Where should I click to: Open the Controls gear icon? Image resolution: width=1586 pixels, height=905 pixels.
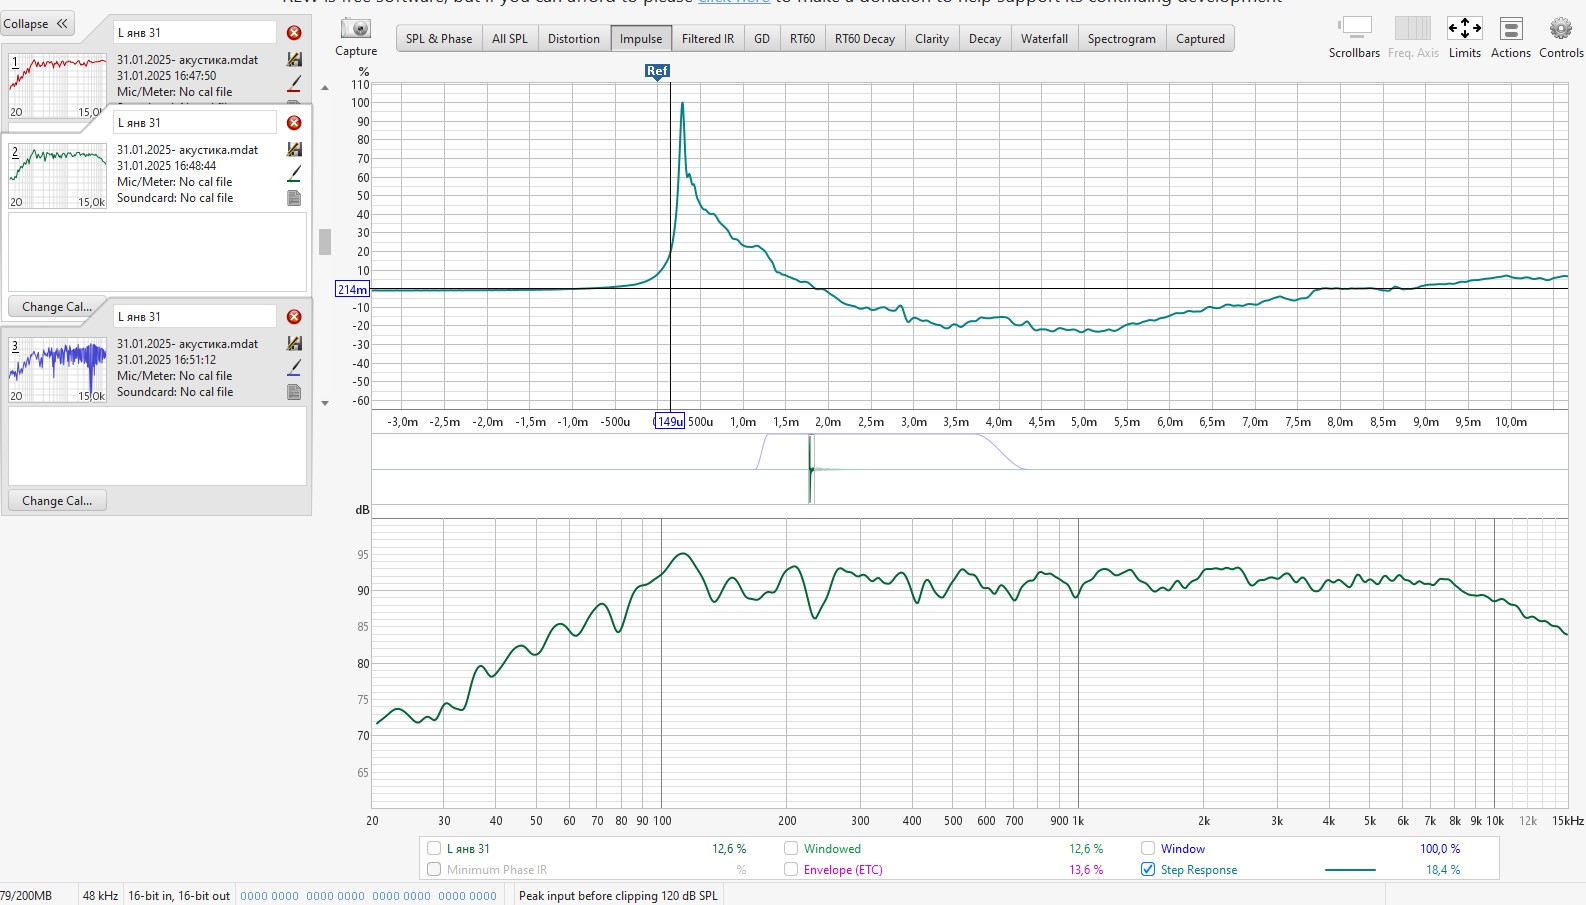(1561, 28)
